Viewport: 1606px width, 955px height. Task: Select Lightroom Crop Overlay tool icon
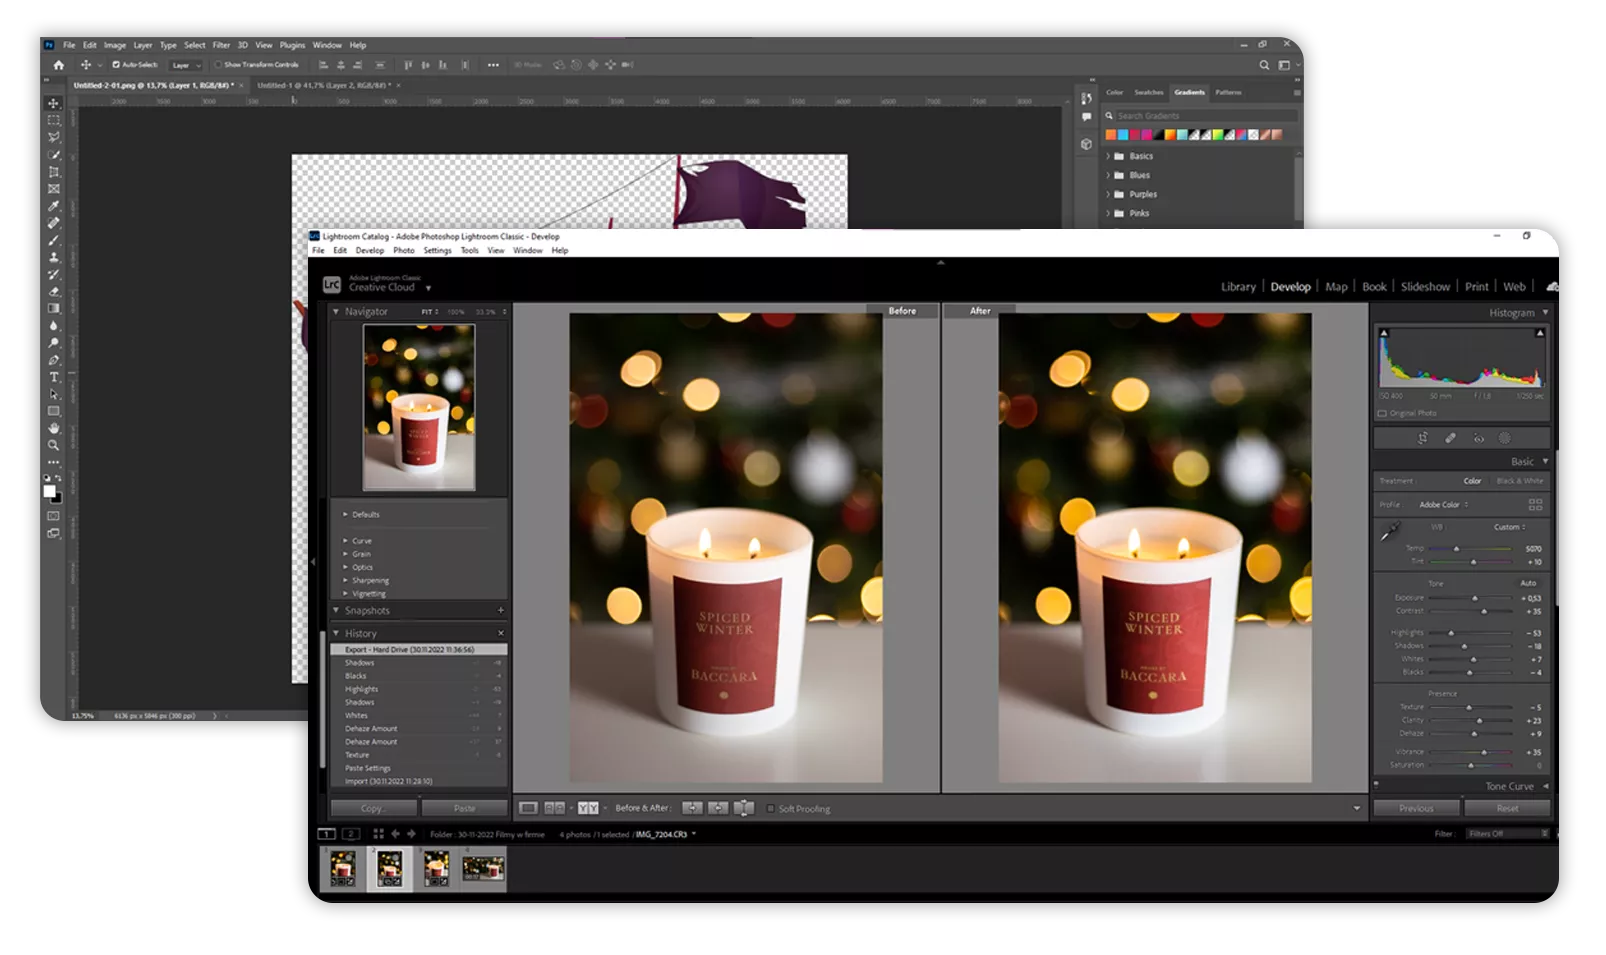point(1422,438)
